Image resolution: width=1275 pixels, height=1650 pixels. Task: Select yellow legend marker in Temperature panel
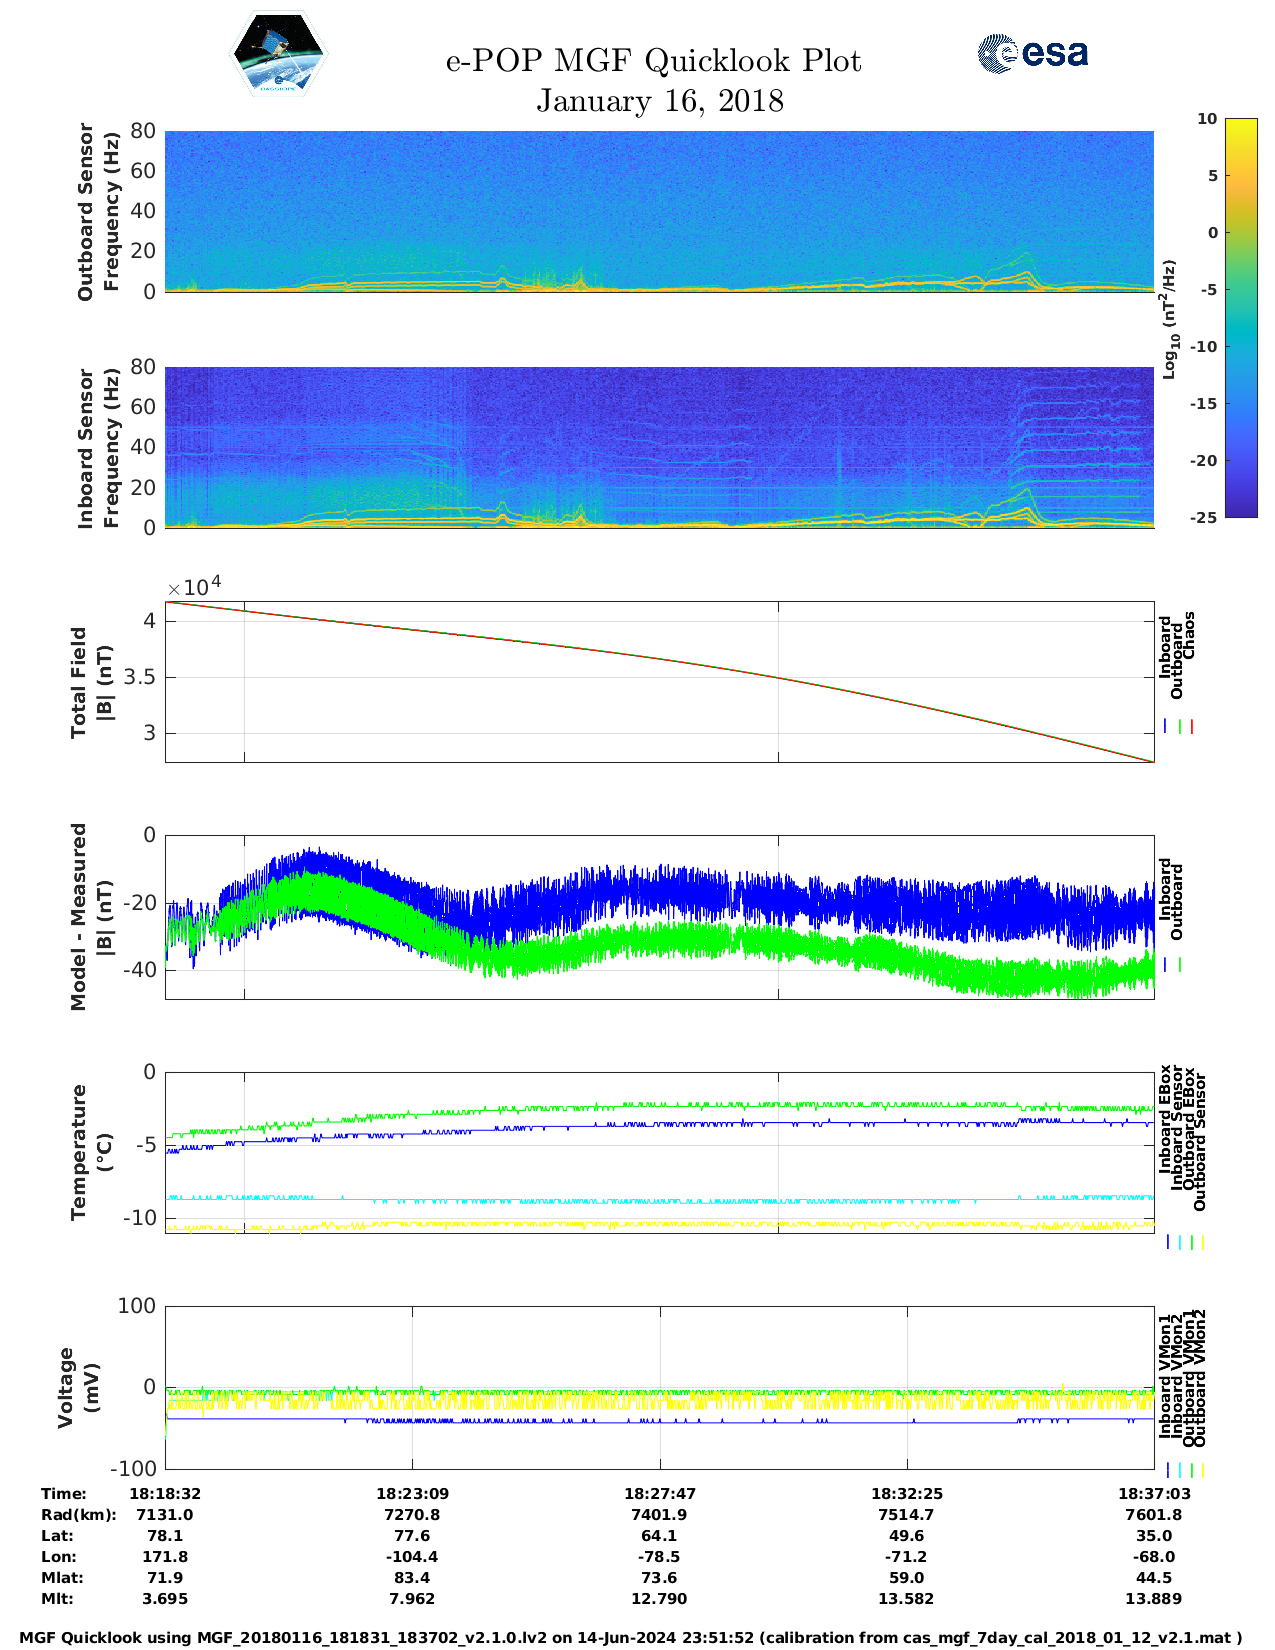click(1202, 1242)
